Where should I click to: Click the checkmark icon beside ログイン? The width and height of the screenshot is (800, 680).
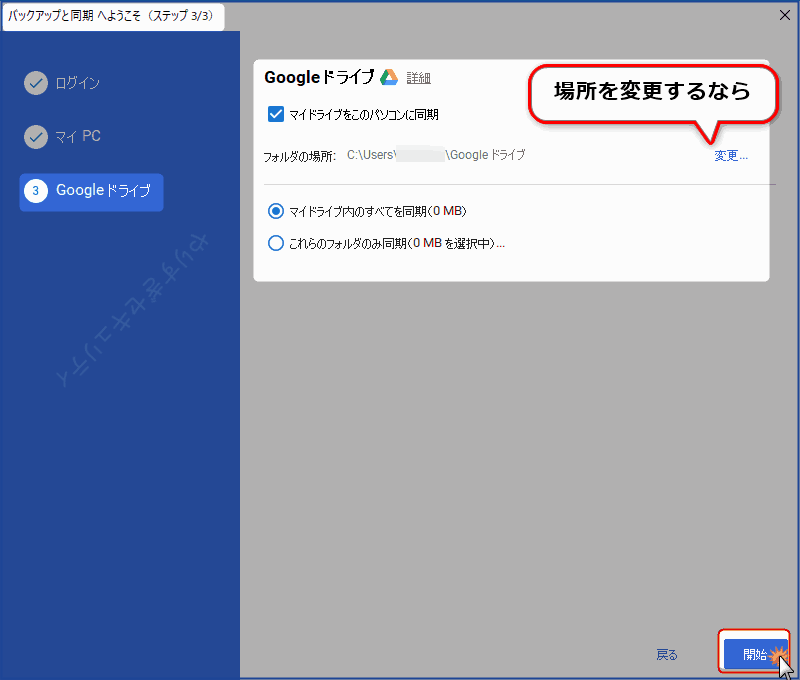(x=36, y=83)
